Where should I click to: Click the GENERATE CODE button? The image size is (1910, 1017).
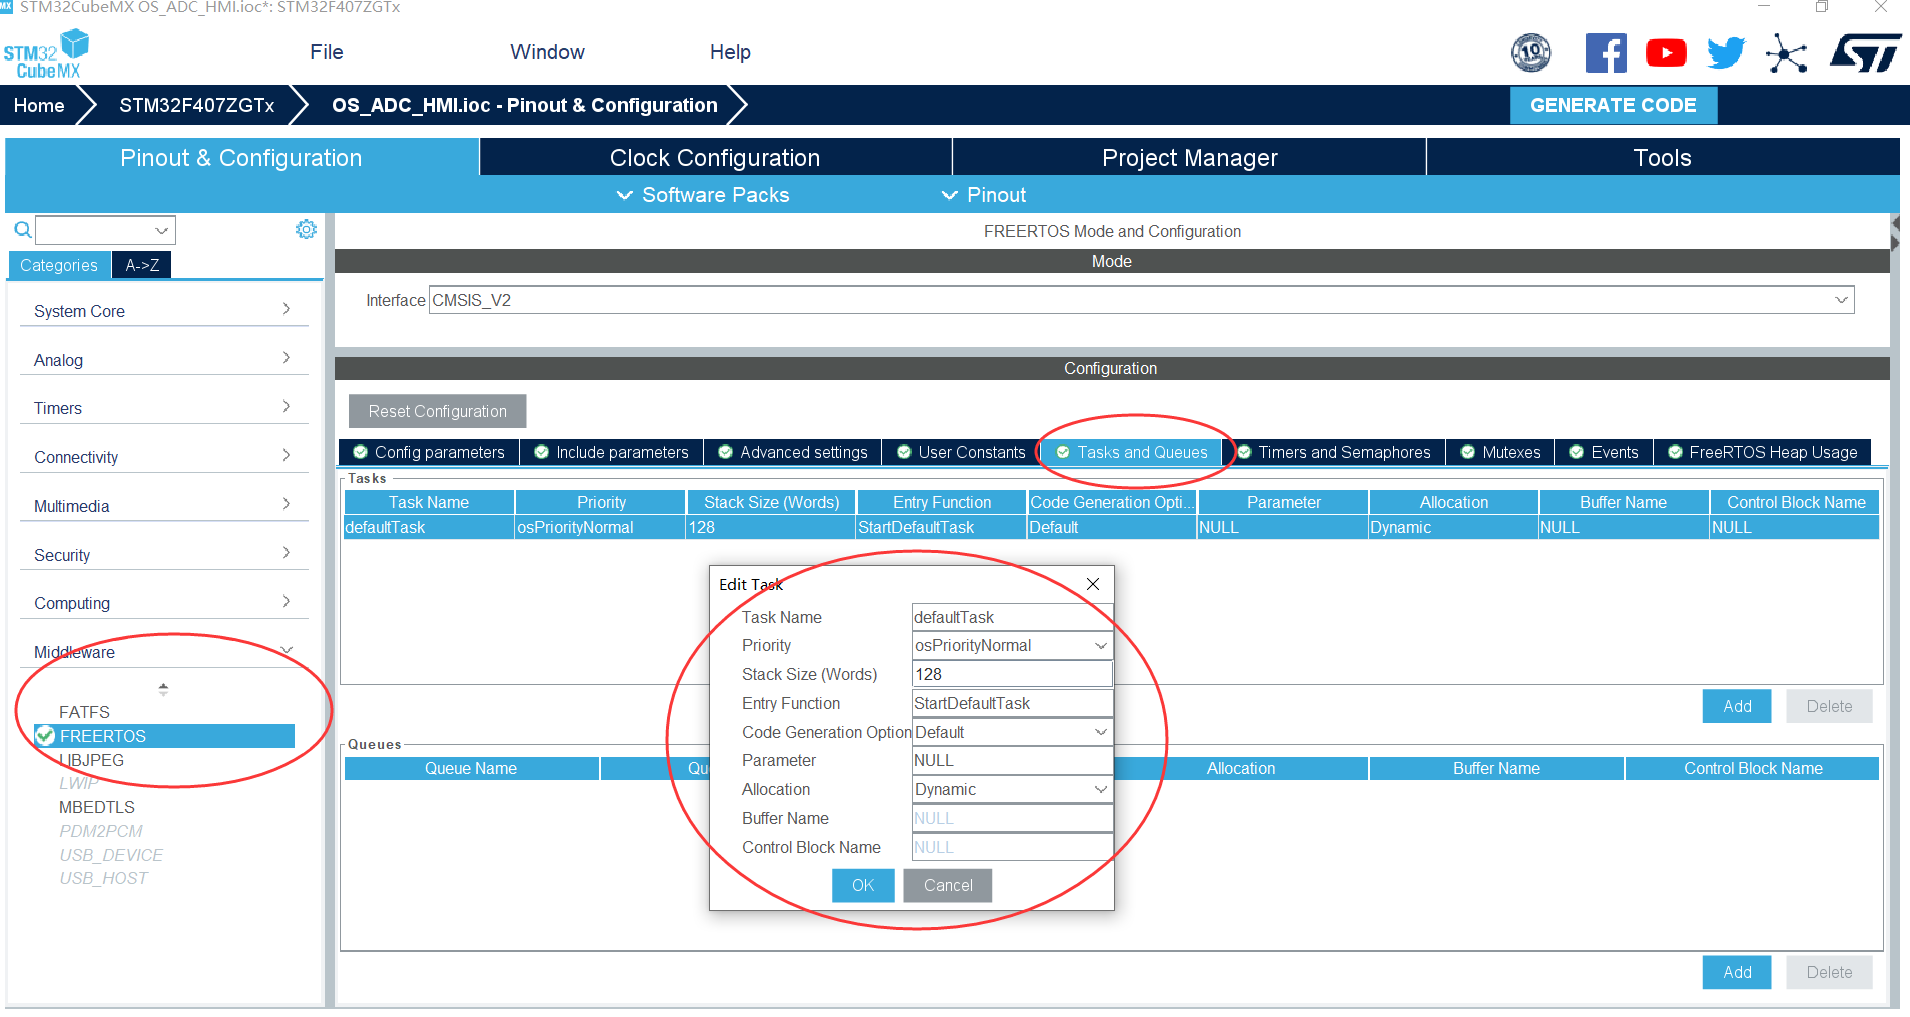(x=1613, y=105)
